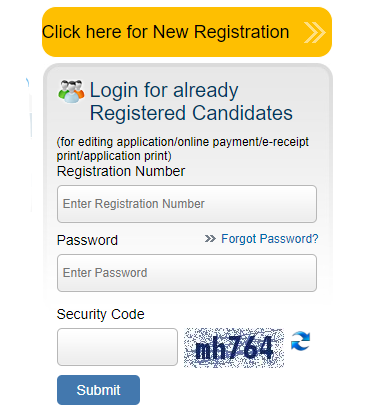The height and width of the screenshot is (412, 373).
Task: Click the Password field label
Action: point(87,240)
